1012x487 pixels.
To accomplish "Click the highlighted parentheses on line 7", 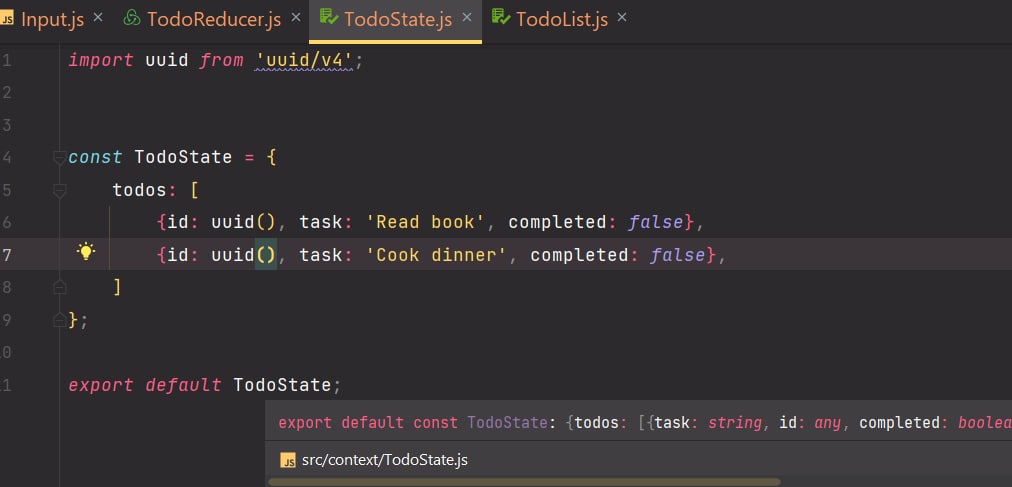I will (x=265, y=255).
